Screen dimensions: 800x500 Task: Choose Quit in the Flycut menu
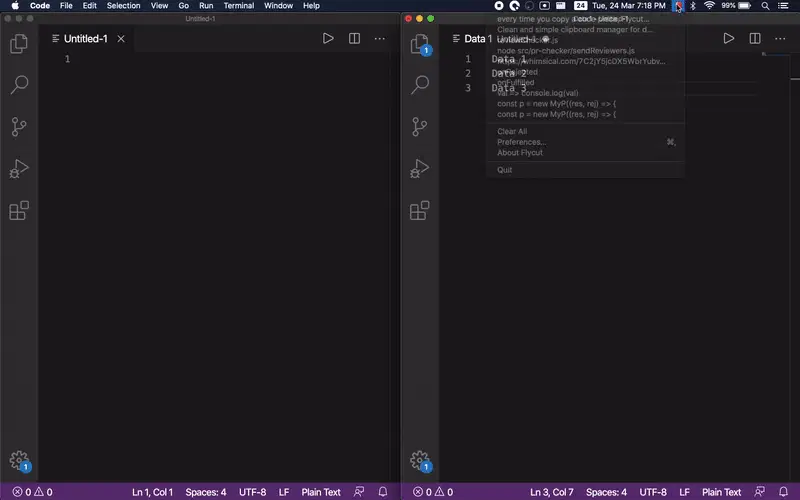(x=585, y=170)
